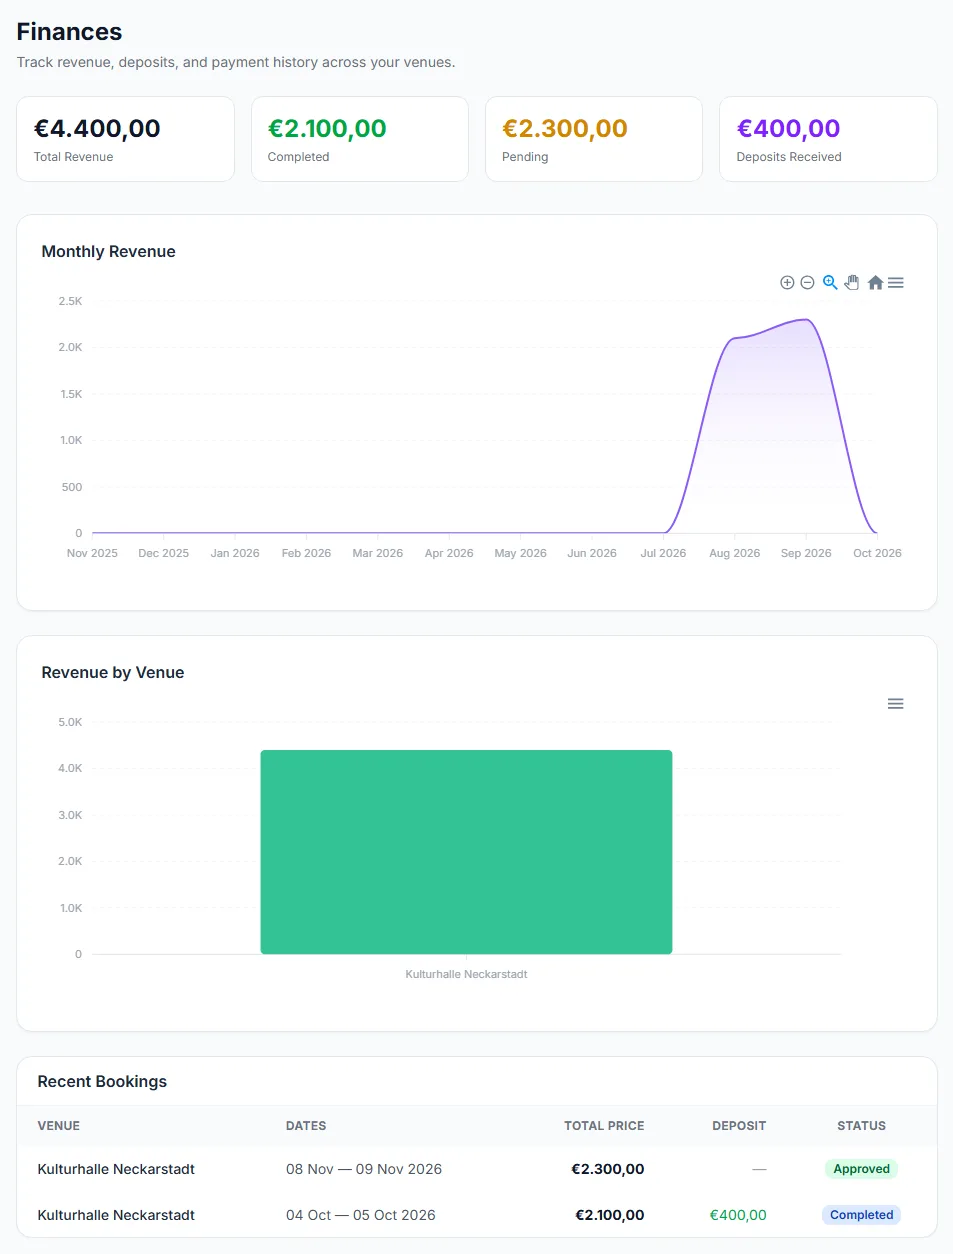The image size is (953, 1254).
Task: Select Kulturhalle Neckarstadt in the 08 Nov booking row
Action: 116,1169
